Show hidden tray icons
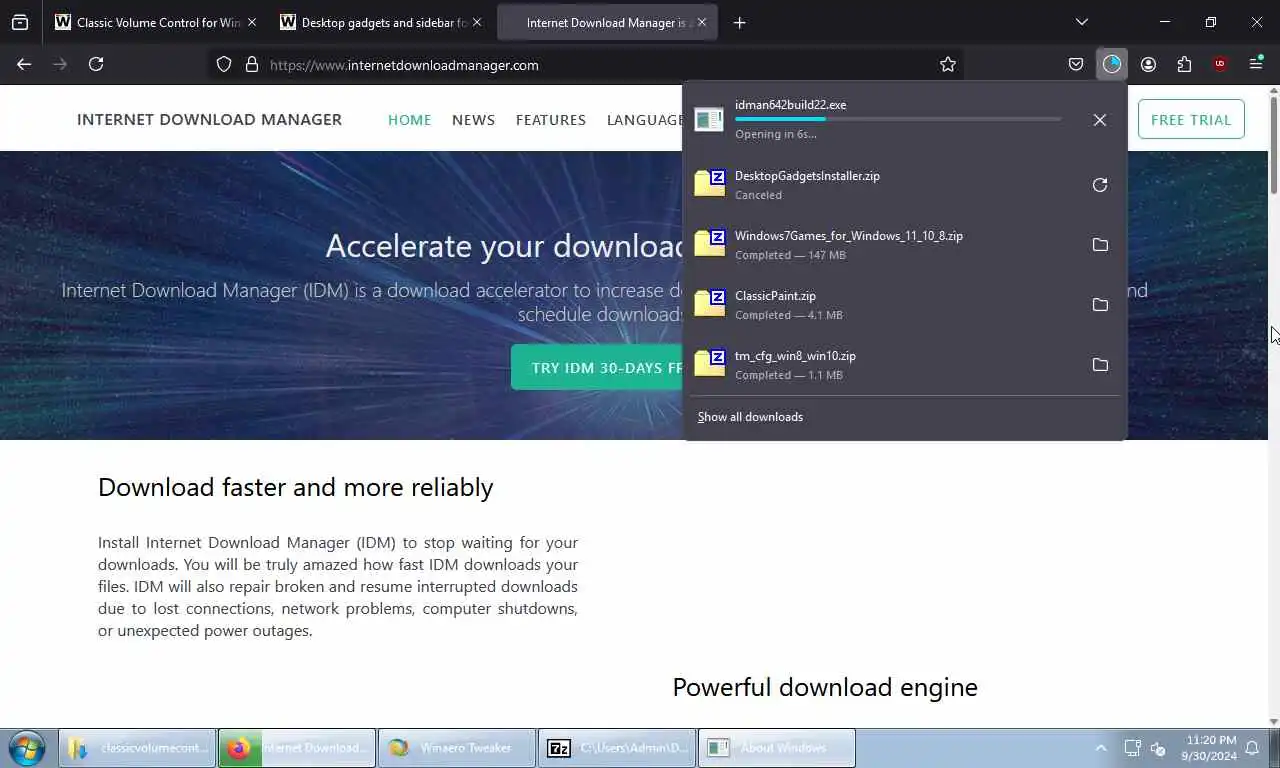 [x=1101, y=748]
